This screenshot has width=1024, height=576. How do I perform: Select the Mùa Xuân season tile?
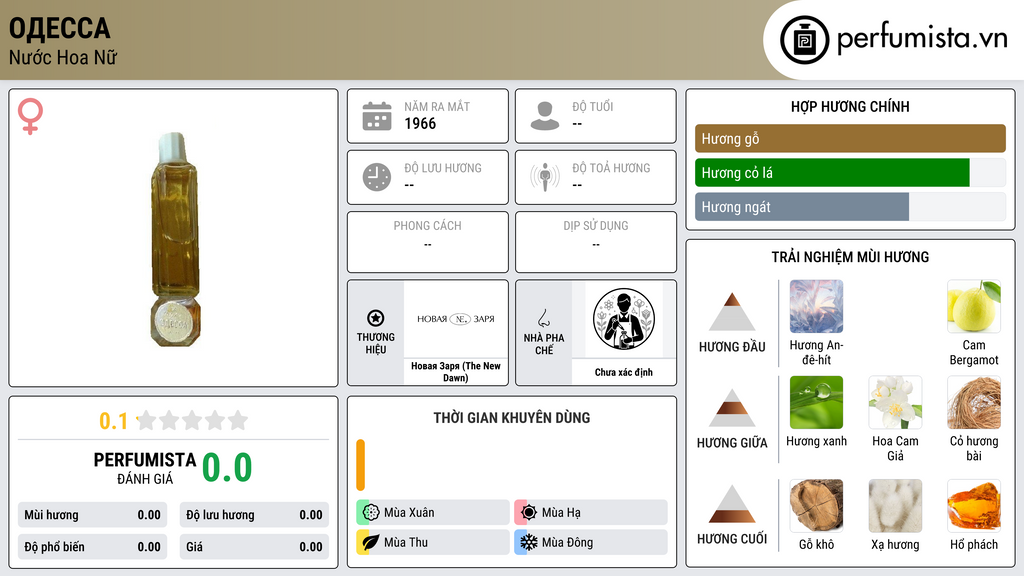click(x=433, y=512)
